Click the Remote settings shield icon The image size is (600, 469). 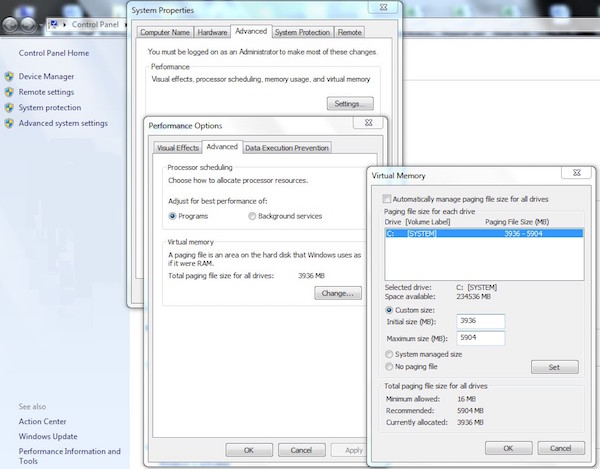(x=9, y=92)
